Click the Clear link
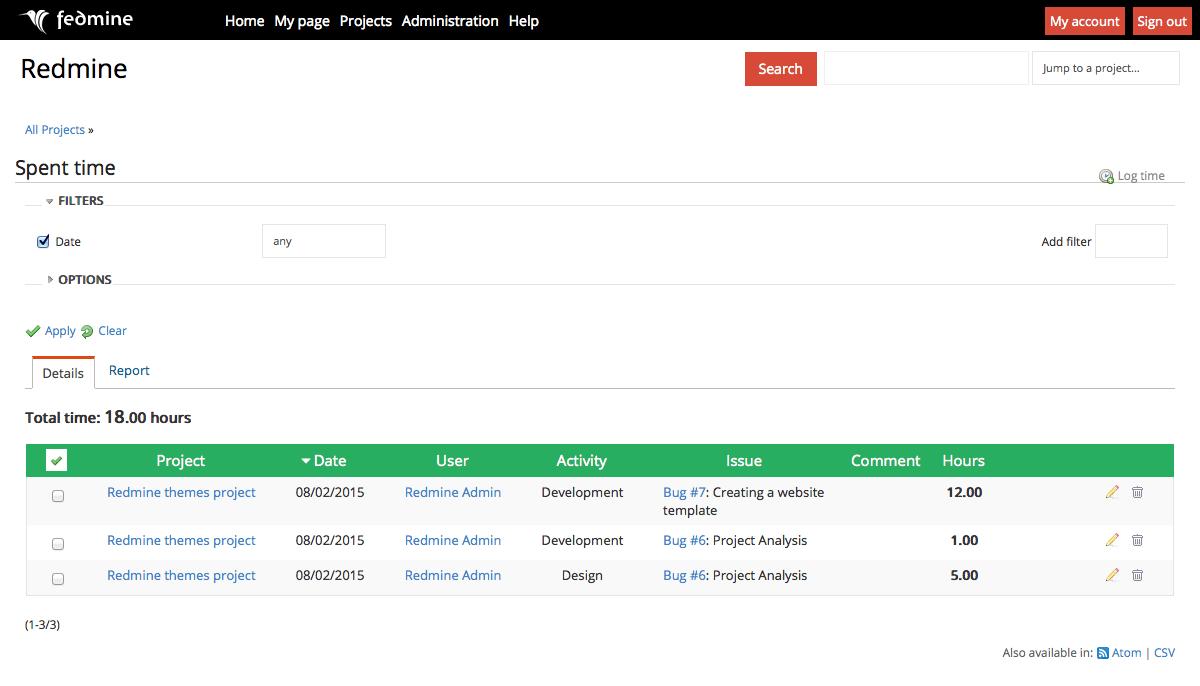 click(x=112, y=331)
